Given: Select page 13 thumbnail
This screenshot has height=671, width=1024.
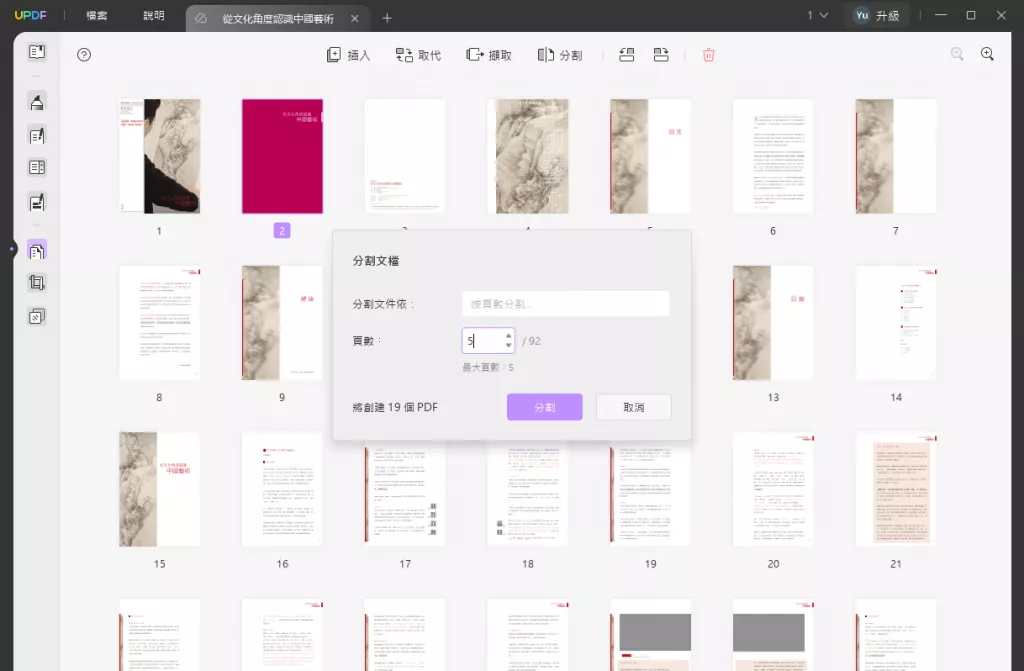Looking at the screenshot, I should tap(773, 323).
